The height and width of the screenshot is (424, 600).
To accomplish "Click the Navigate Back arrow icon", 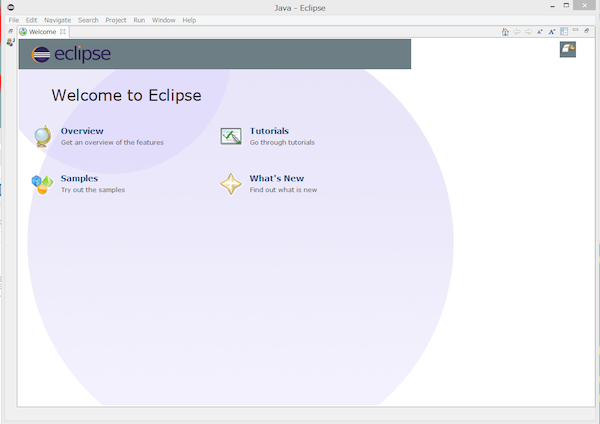I will (x=517, y=32).
